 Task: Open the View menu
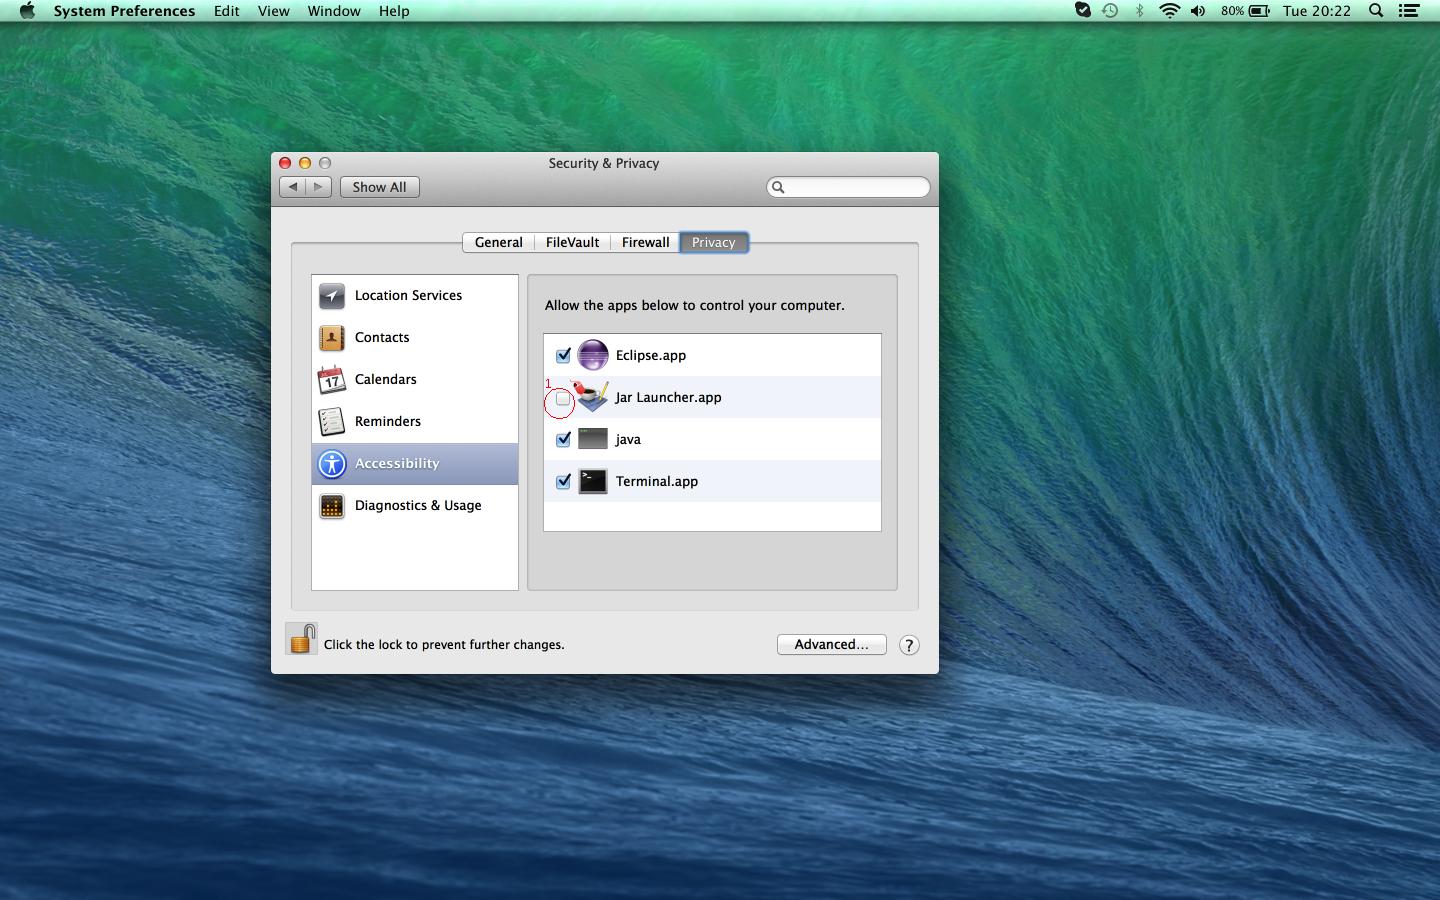[x=273, y=11]
